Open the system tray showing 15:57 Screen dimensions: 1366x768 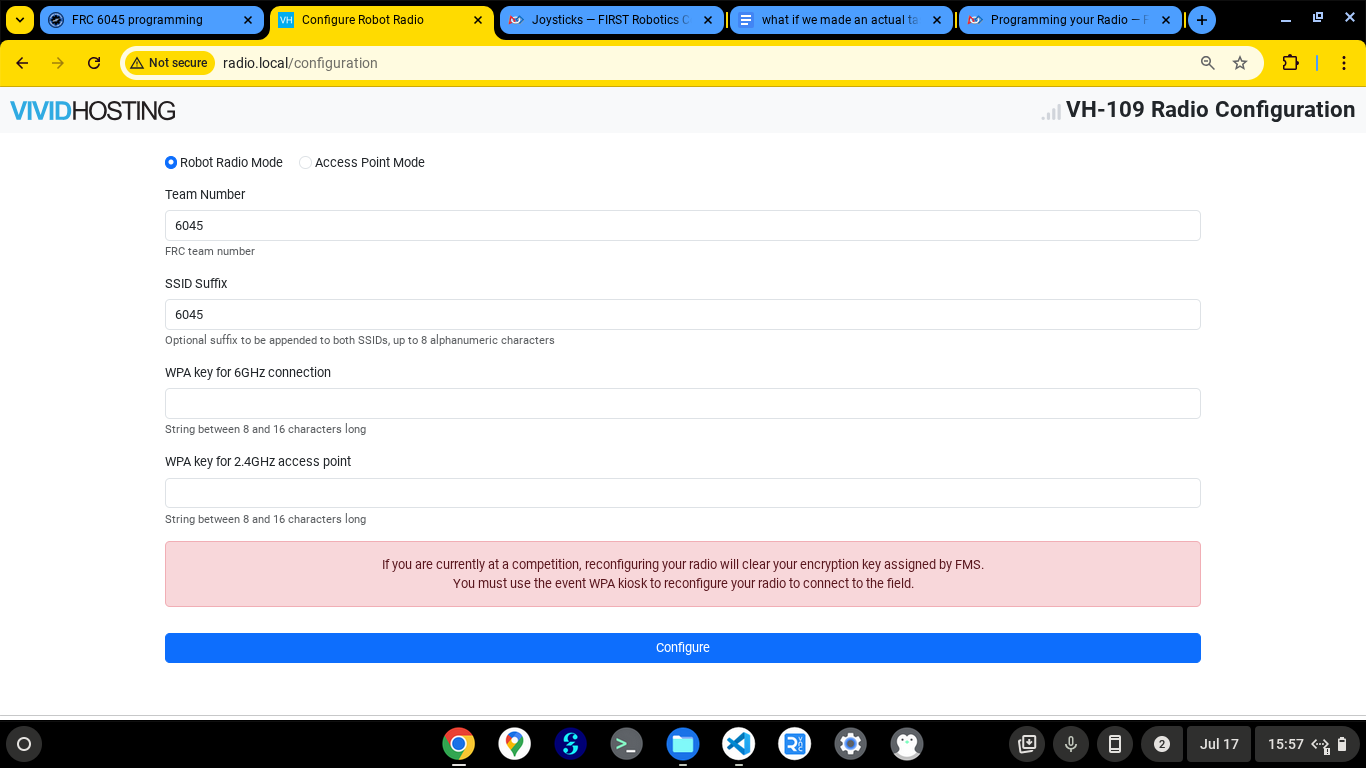[x=1306, y=744]
